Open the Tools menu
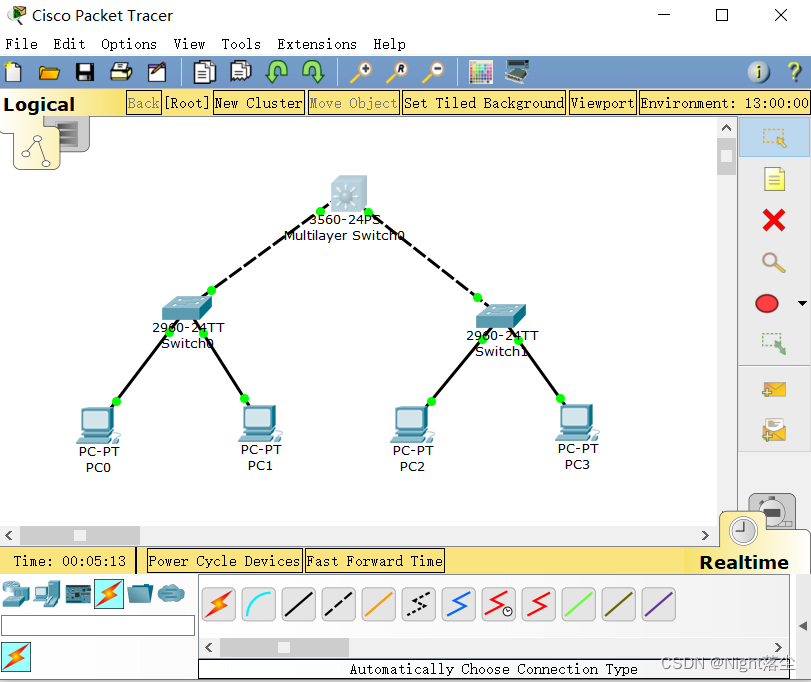The image size is (811, 682). (241, 44)
